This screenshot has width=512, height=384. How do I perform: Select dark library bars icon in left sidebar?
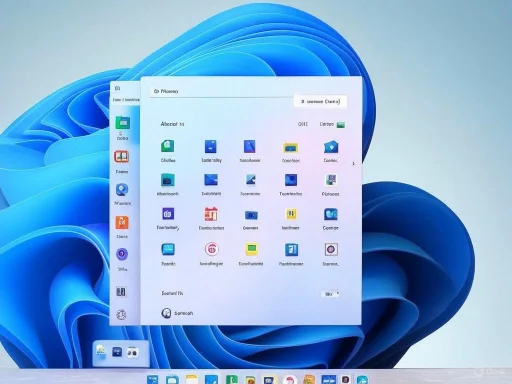121,292
